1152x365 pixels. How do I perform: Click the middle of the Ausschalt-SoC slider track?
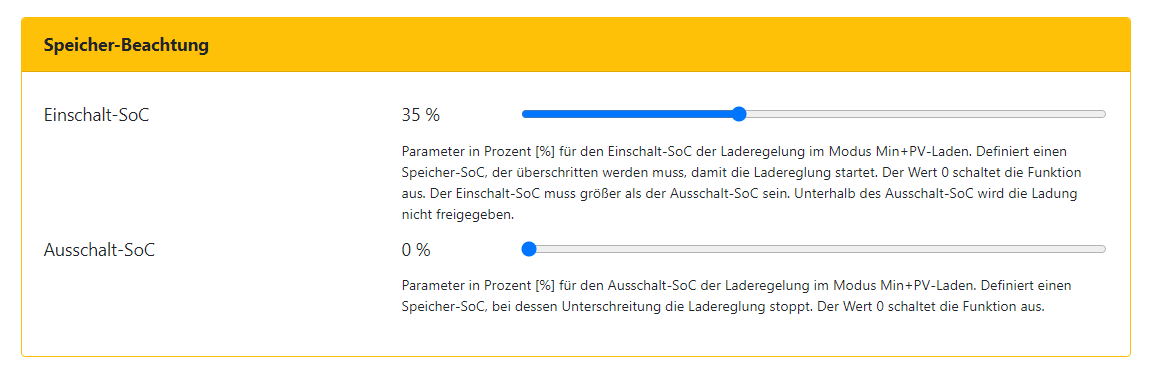pos(814,250)
